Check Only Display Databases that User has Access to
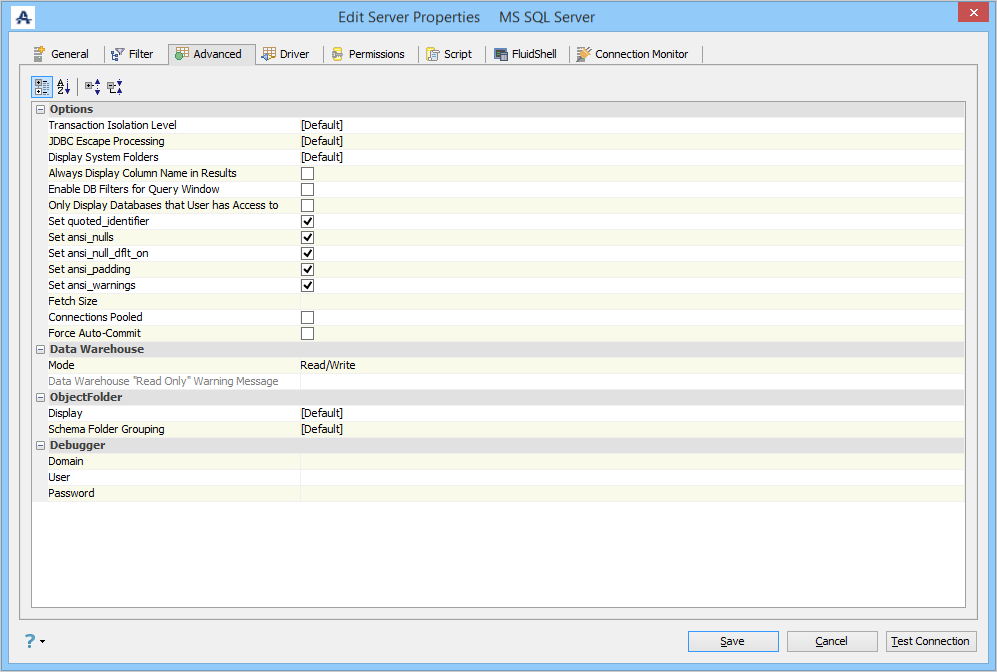The width and height of the screenshot is (997, 672). point(307,205)
